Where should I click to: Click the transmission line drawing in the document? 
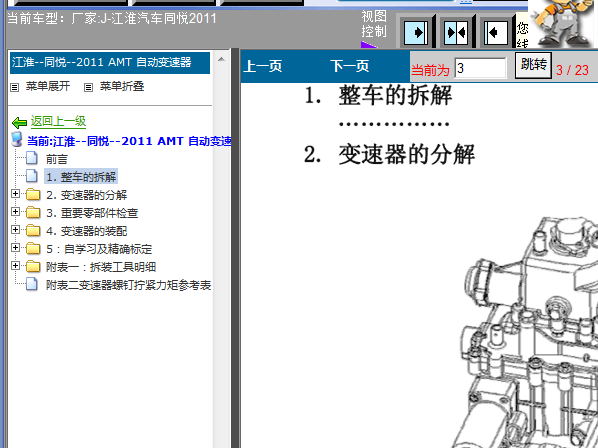526,332
